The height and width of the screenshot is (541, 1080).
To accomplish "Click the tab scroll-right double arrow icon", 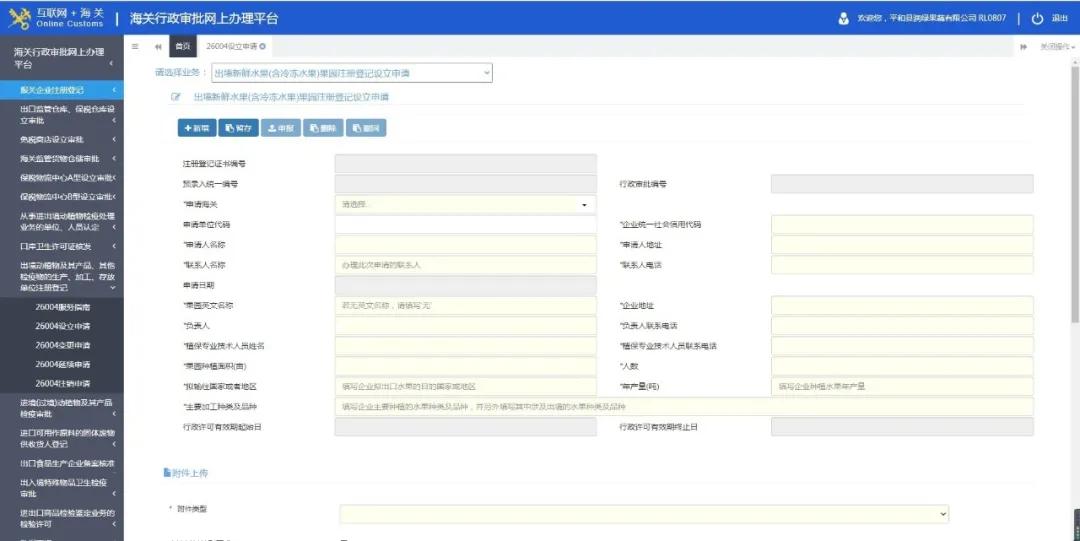I will 1024,47.
